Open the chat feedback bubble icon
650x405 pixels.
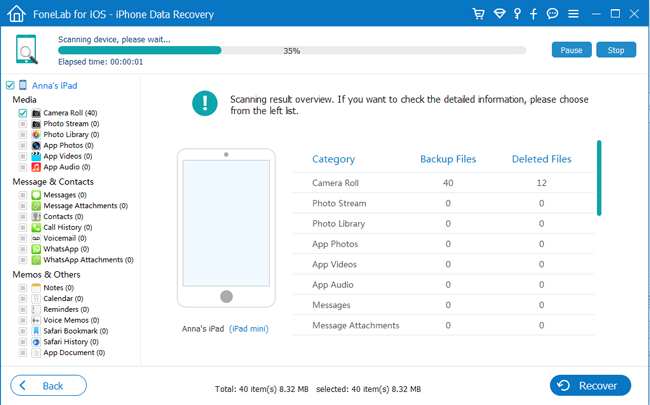click(x=552, y=14)
